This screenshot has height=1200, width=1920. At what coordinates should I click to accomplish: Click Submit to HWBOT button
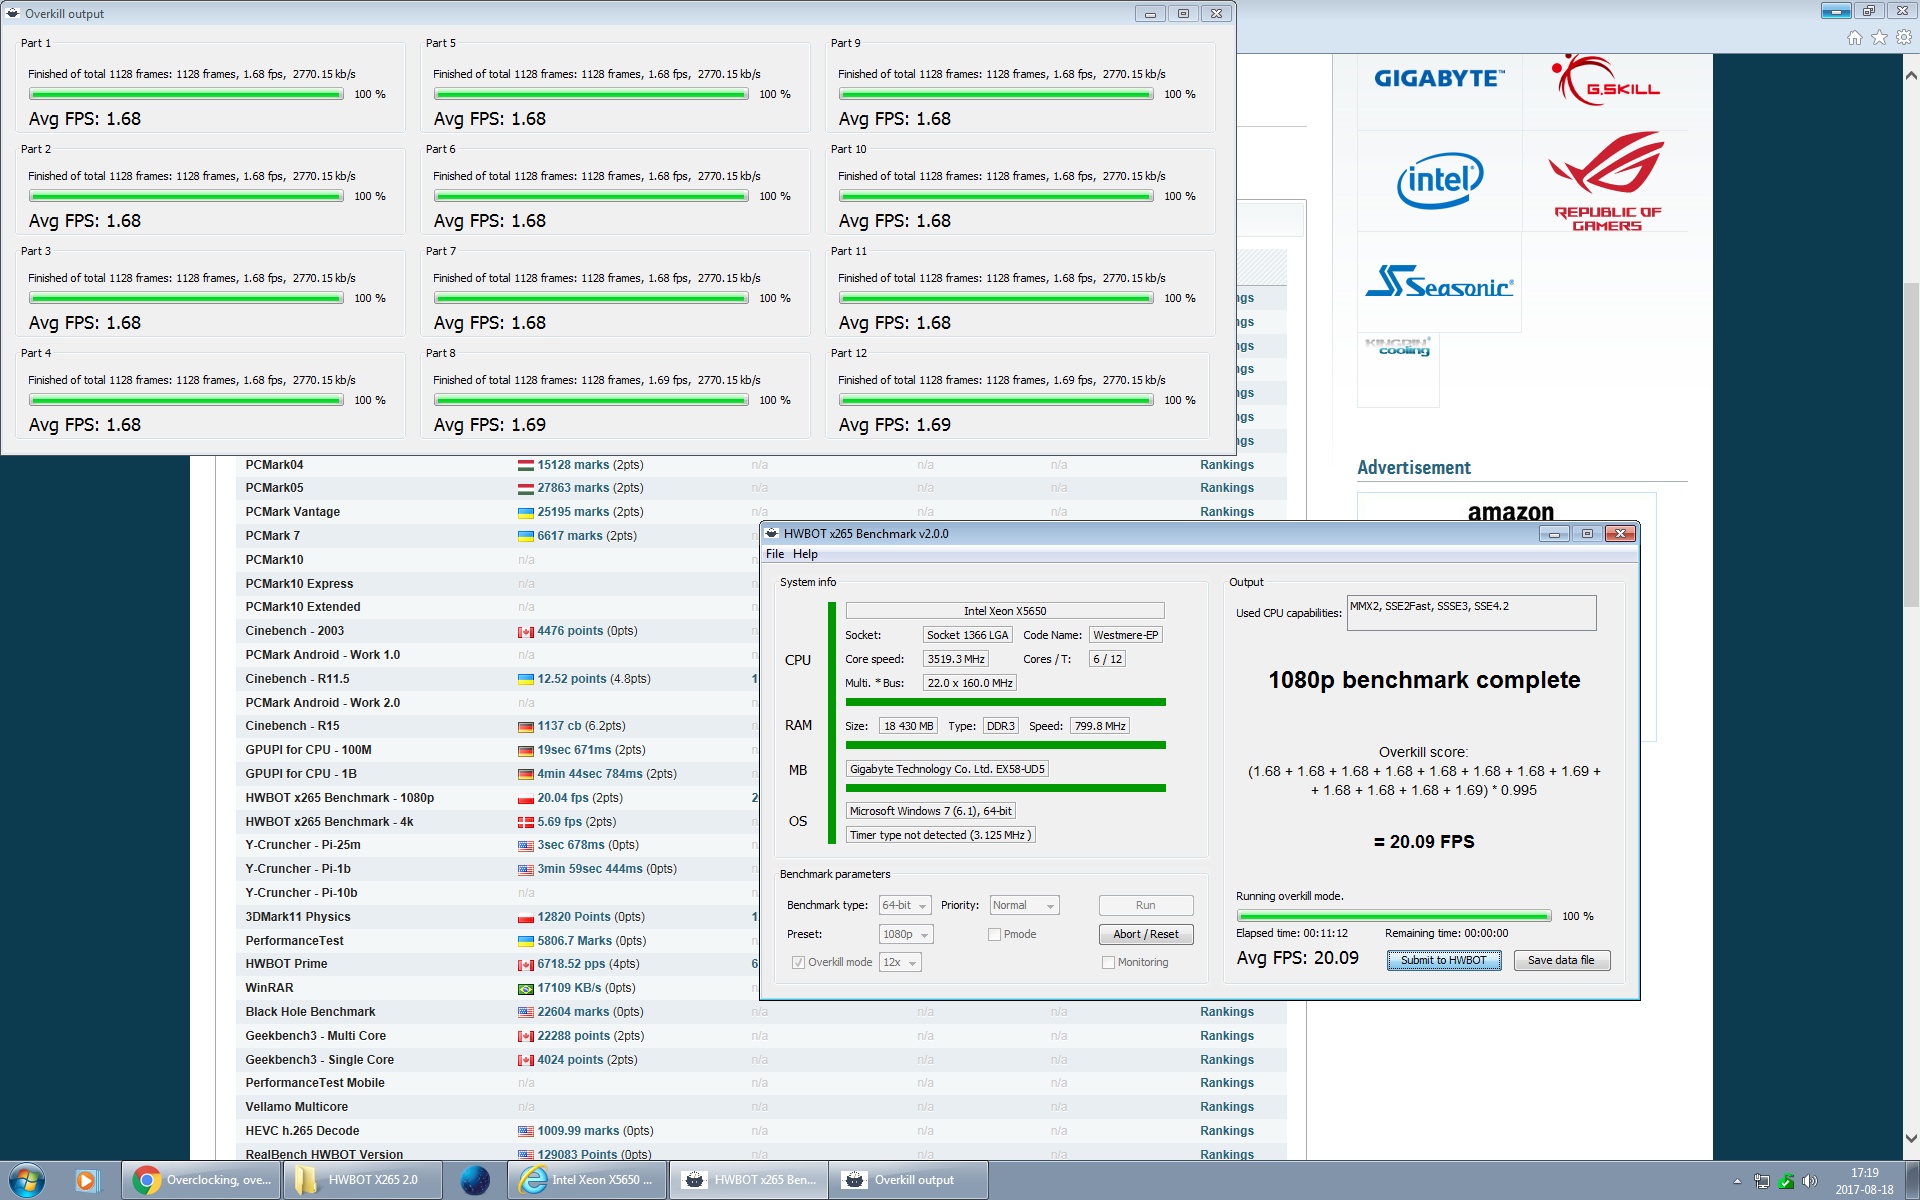pos(1443,960)
